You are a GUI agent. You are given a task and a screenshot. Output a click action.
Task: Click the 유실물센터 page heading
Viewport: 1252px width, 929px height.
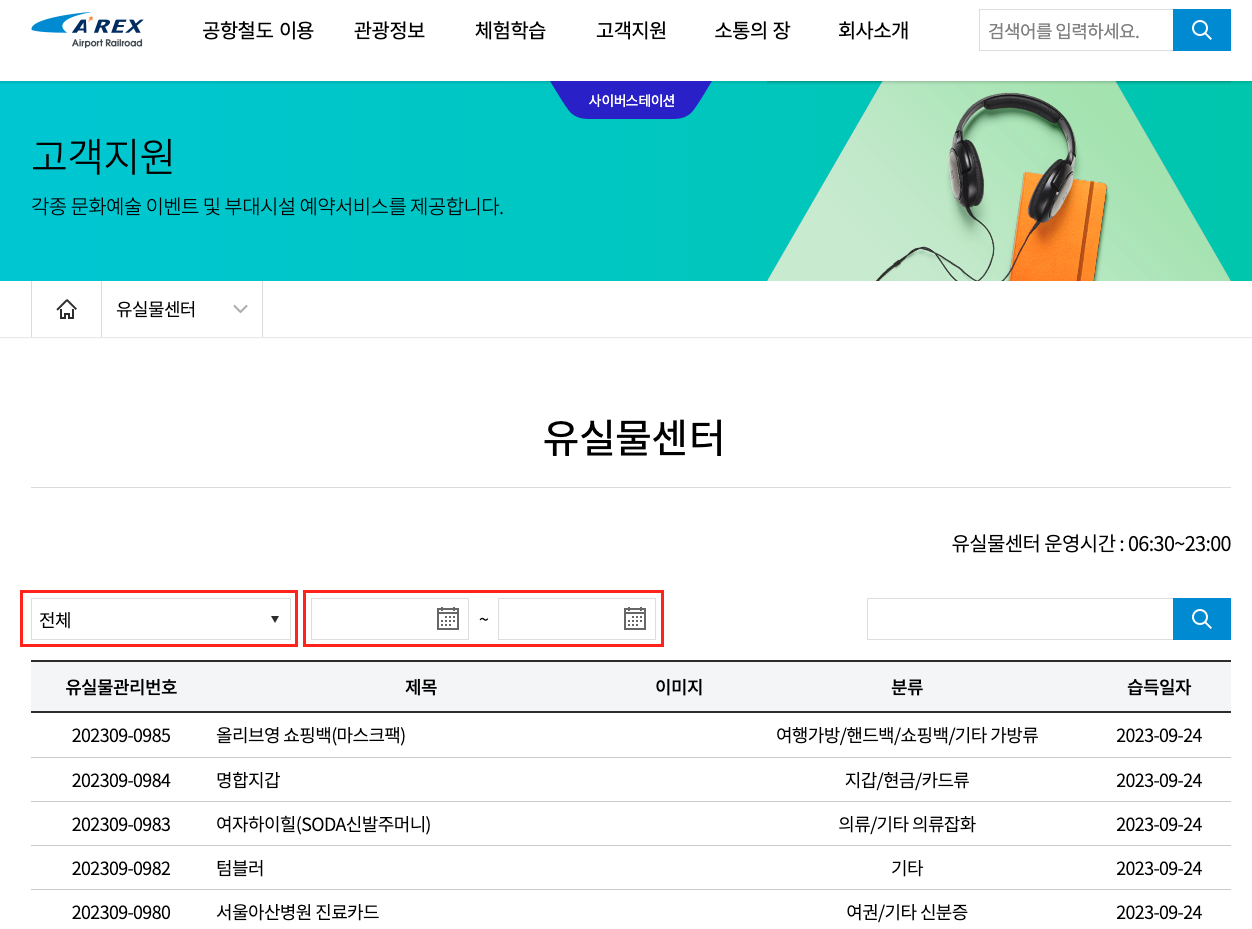tap(633, 437)
